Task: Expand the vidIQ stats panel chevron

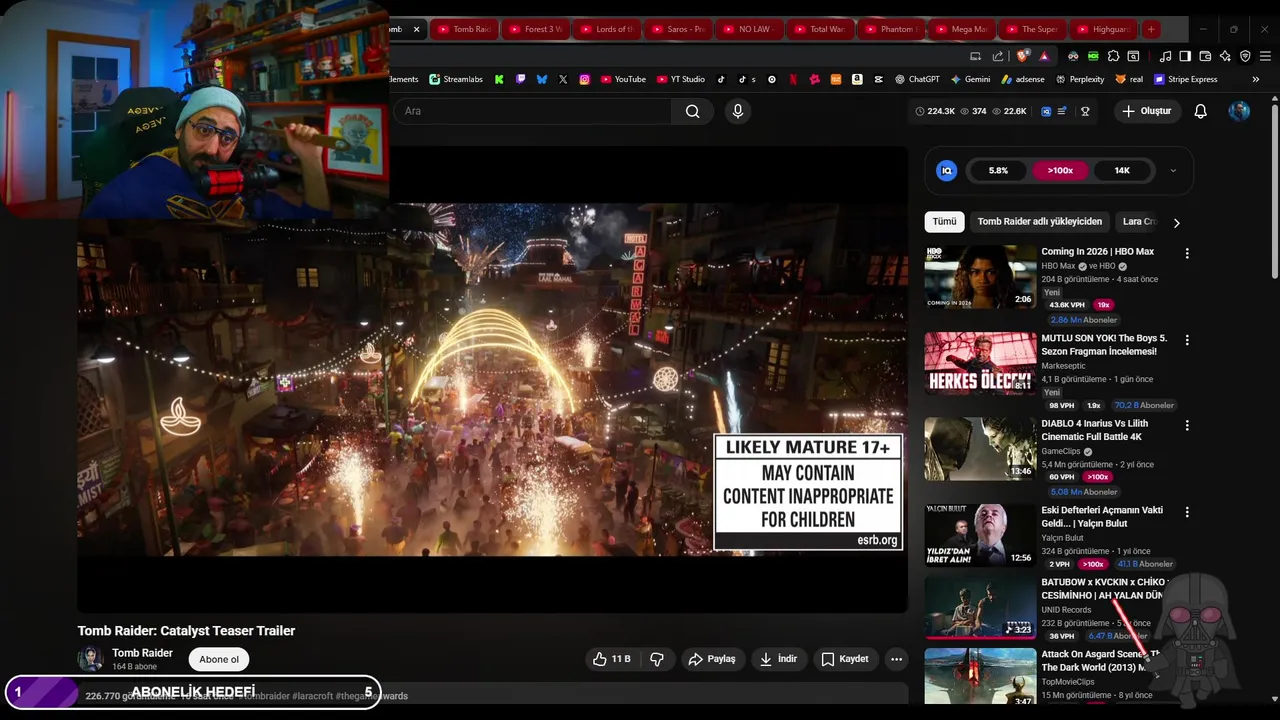Action: [1173, 171]
